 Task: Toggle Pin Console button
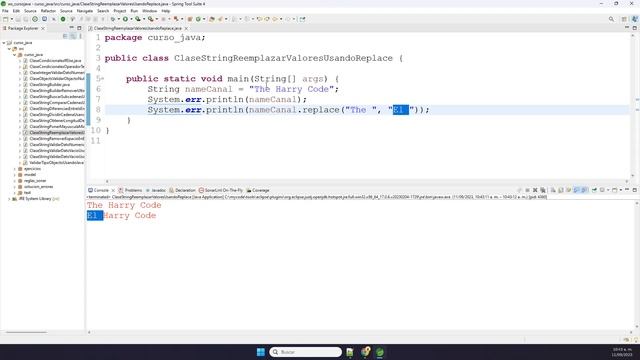click(594, 190)
